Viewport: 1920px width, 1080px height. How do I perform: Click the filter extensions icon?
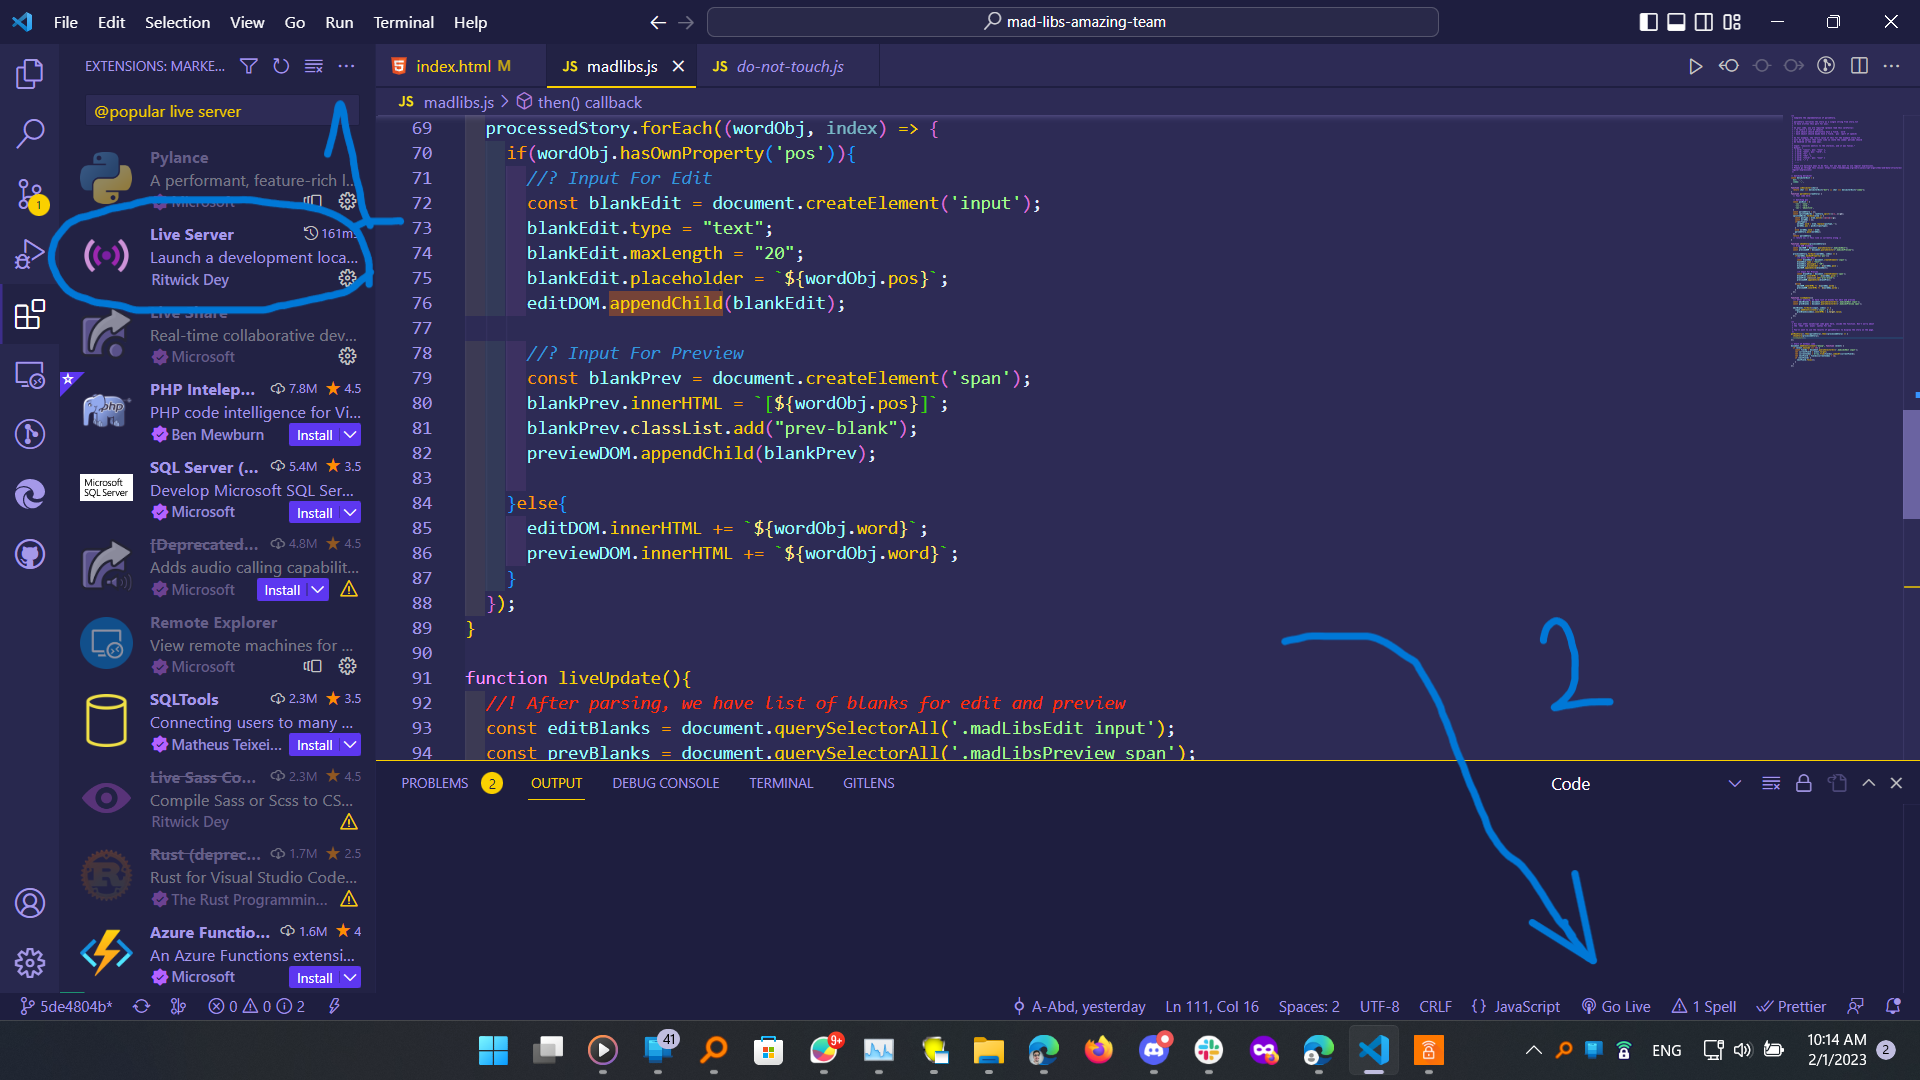point(249,66)
